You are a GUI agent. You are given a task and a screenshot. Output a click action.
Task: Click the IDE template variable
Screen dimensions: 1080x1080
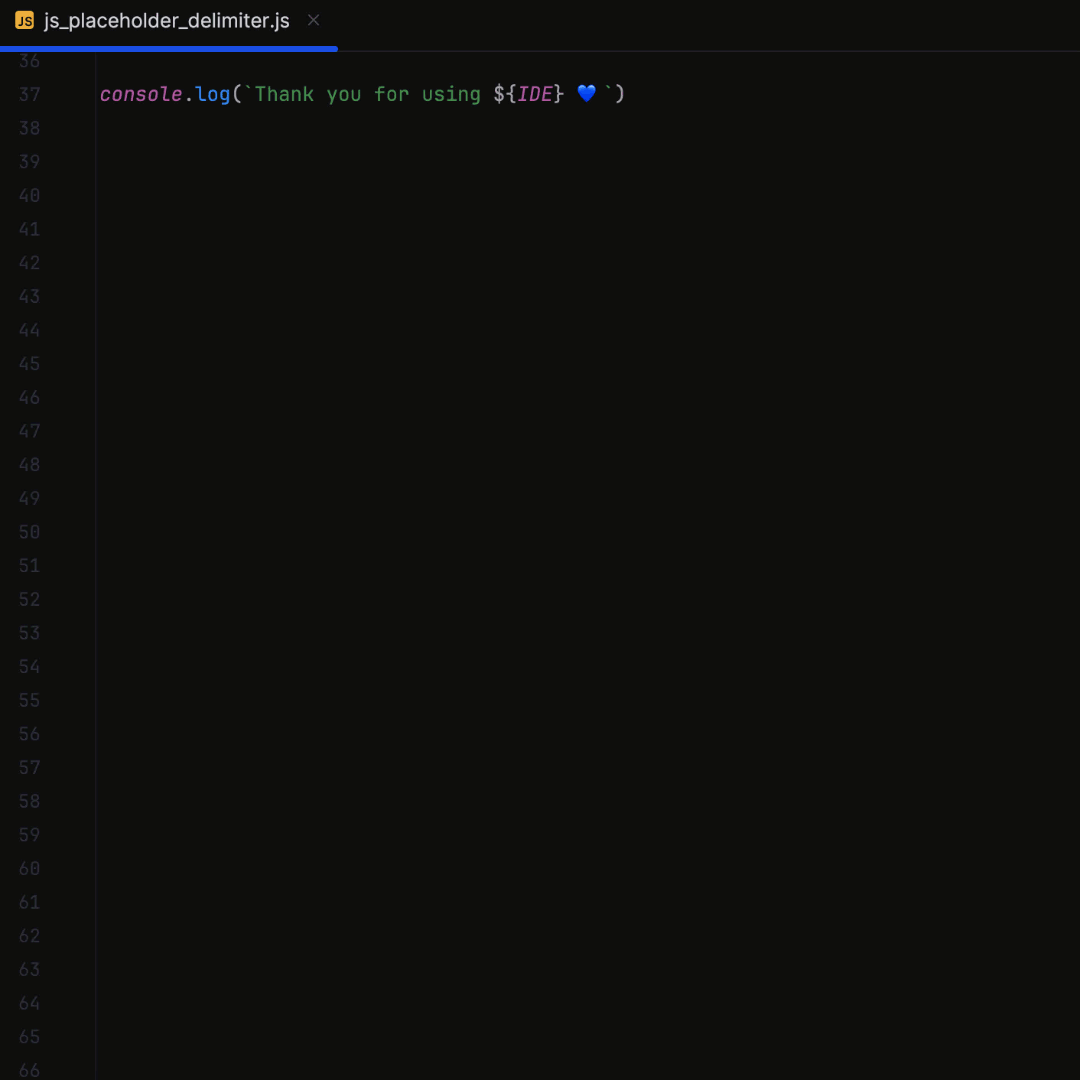click(x=534, y=93)
